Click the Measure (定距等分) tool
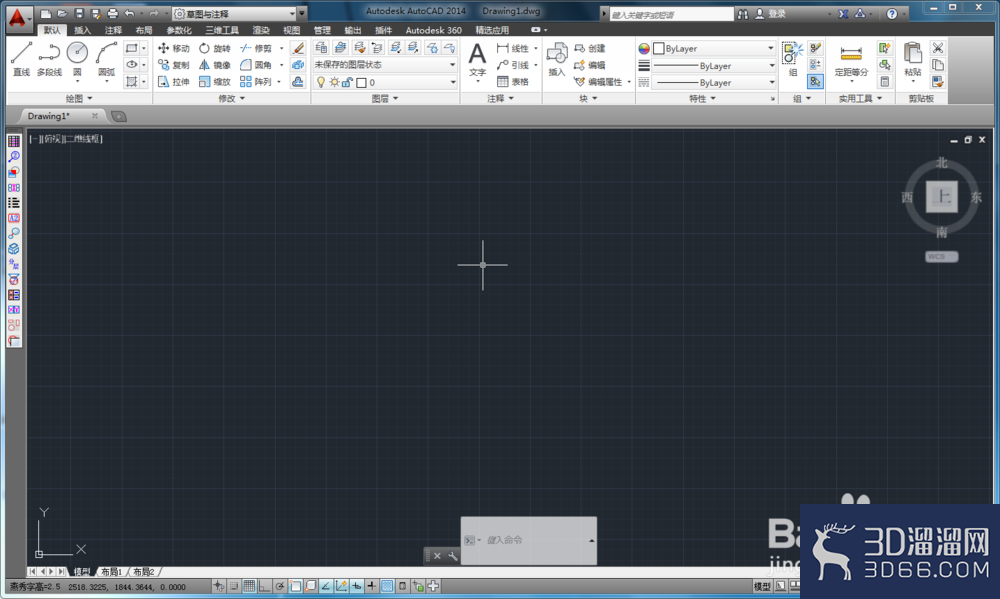This screenshot has width=1000, height=599. click(851, 59)
